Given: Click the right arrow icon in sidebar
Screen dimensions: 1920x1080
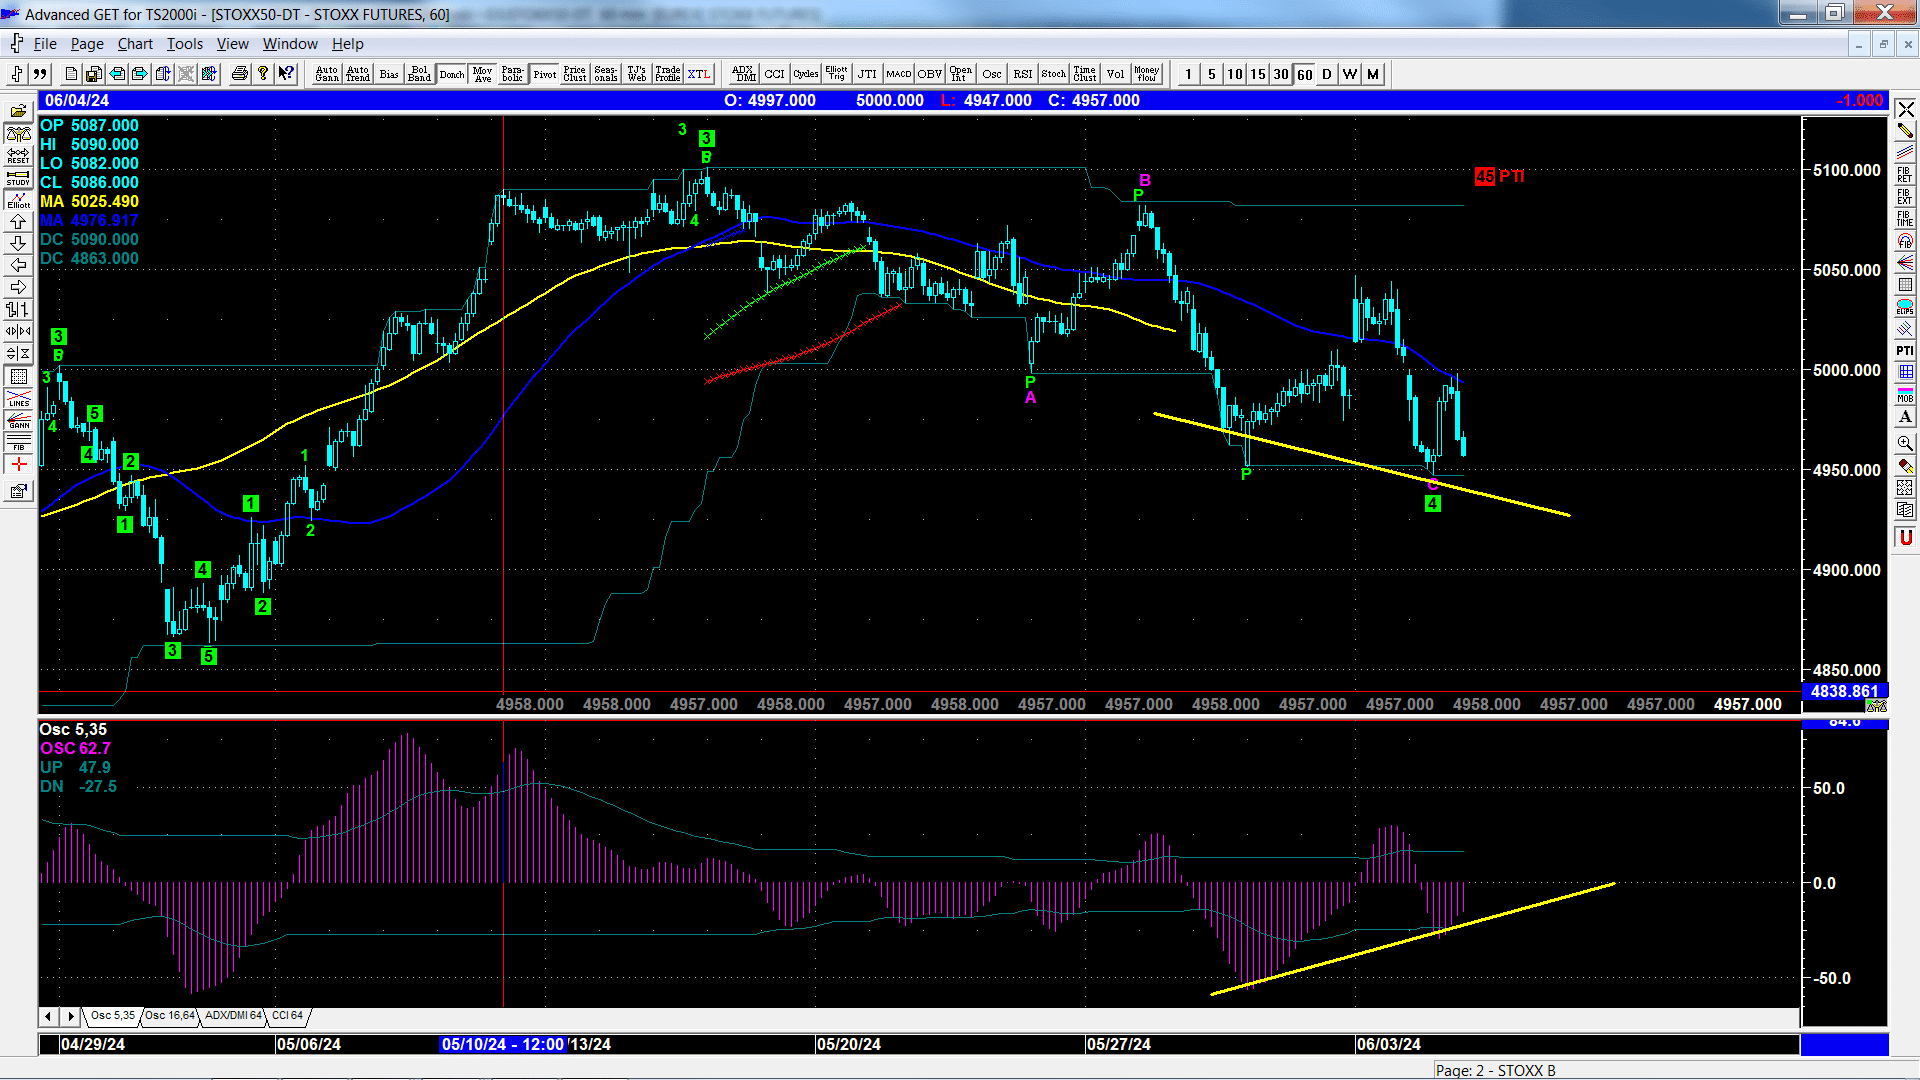Looking at the screenshot, I should coord(19,288).
